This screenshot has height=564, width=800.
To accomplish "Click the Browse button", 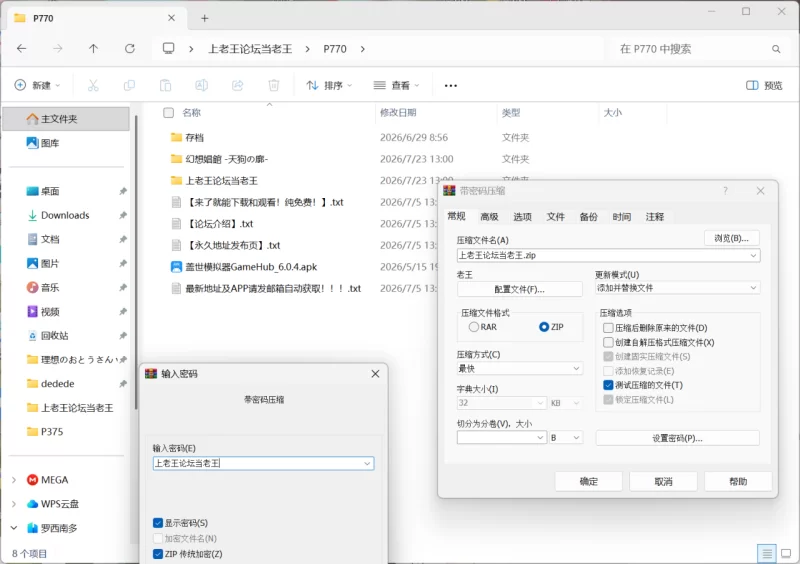I will (x=732, y=238).
